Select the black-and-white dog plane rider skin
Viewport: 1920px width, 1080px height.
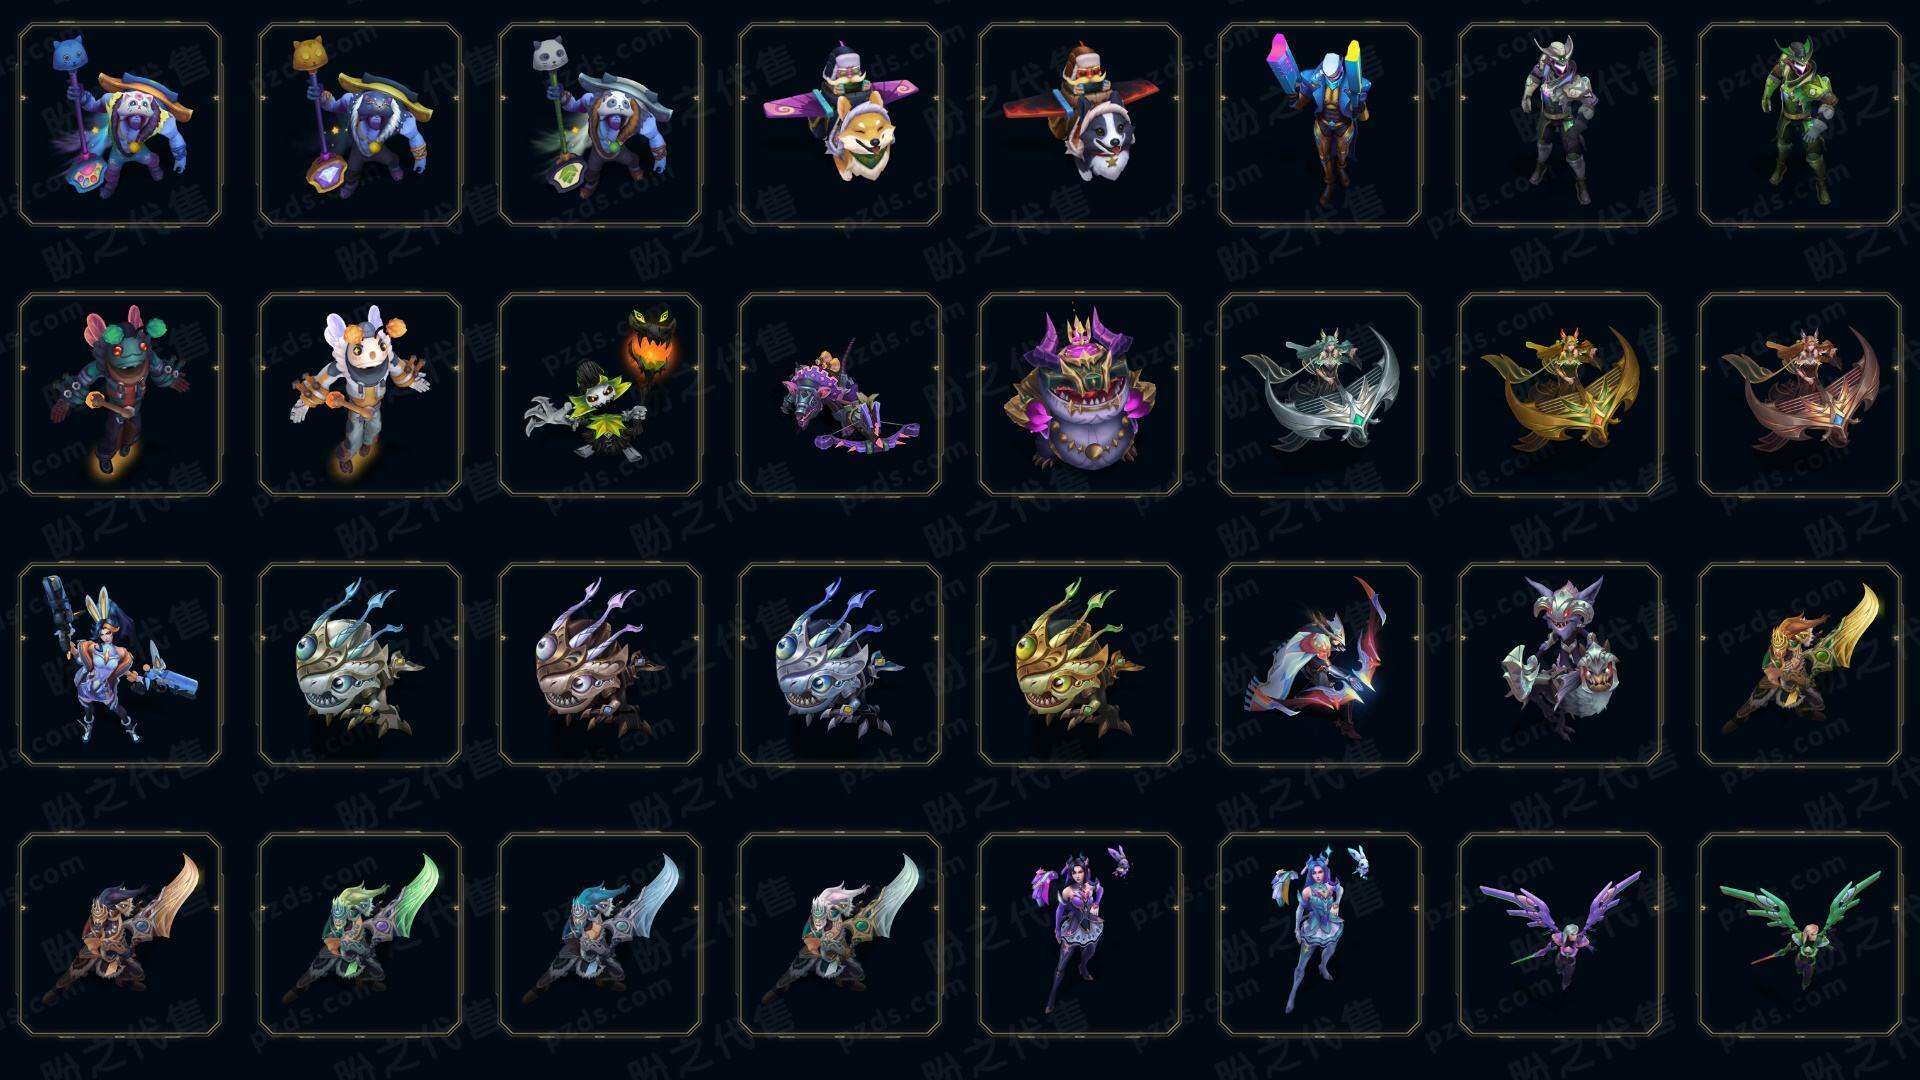[1080, 125]
